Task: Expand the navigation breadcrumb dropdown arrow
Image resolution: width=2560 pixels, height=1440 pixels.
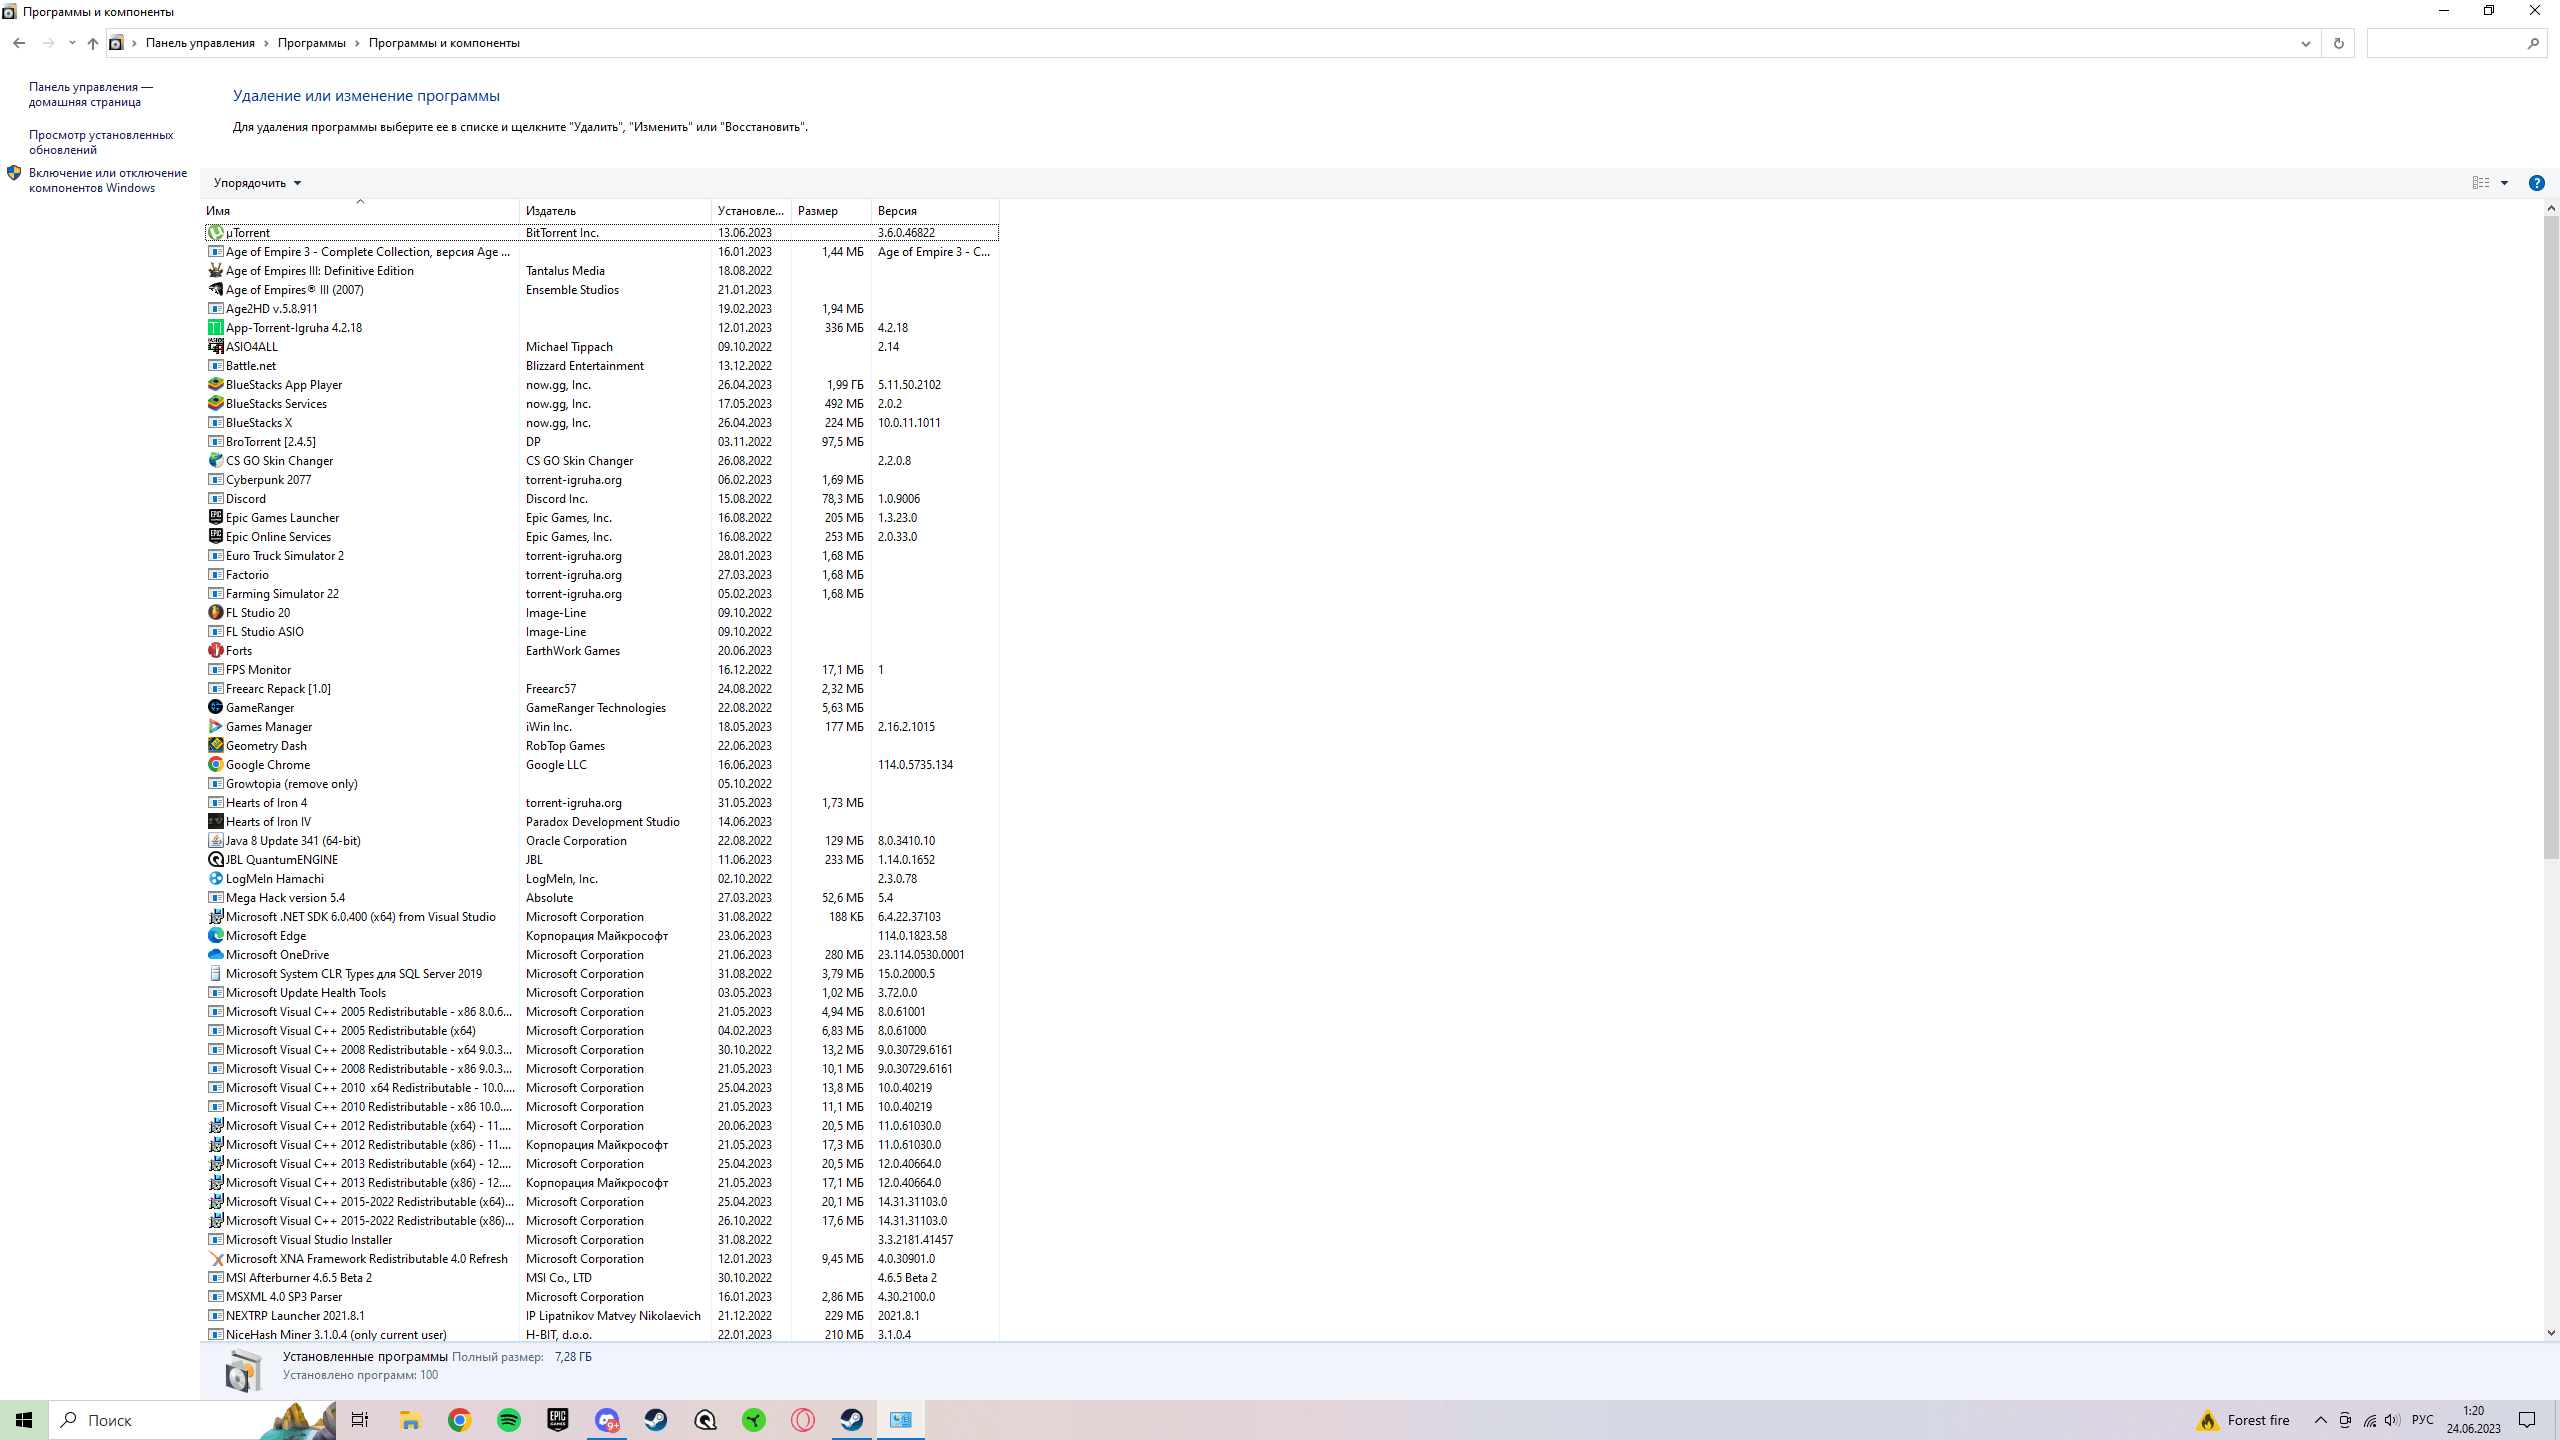Action: [2305, 44]
